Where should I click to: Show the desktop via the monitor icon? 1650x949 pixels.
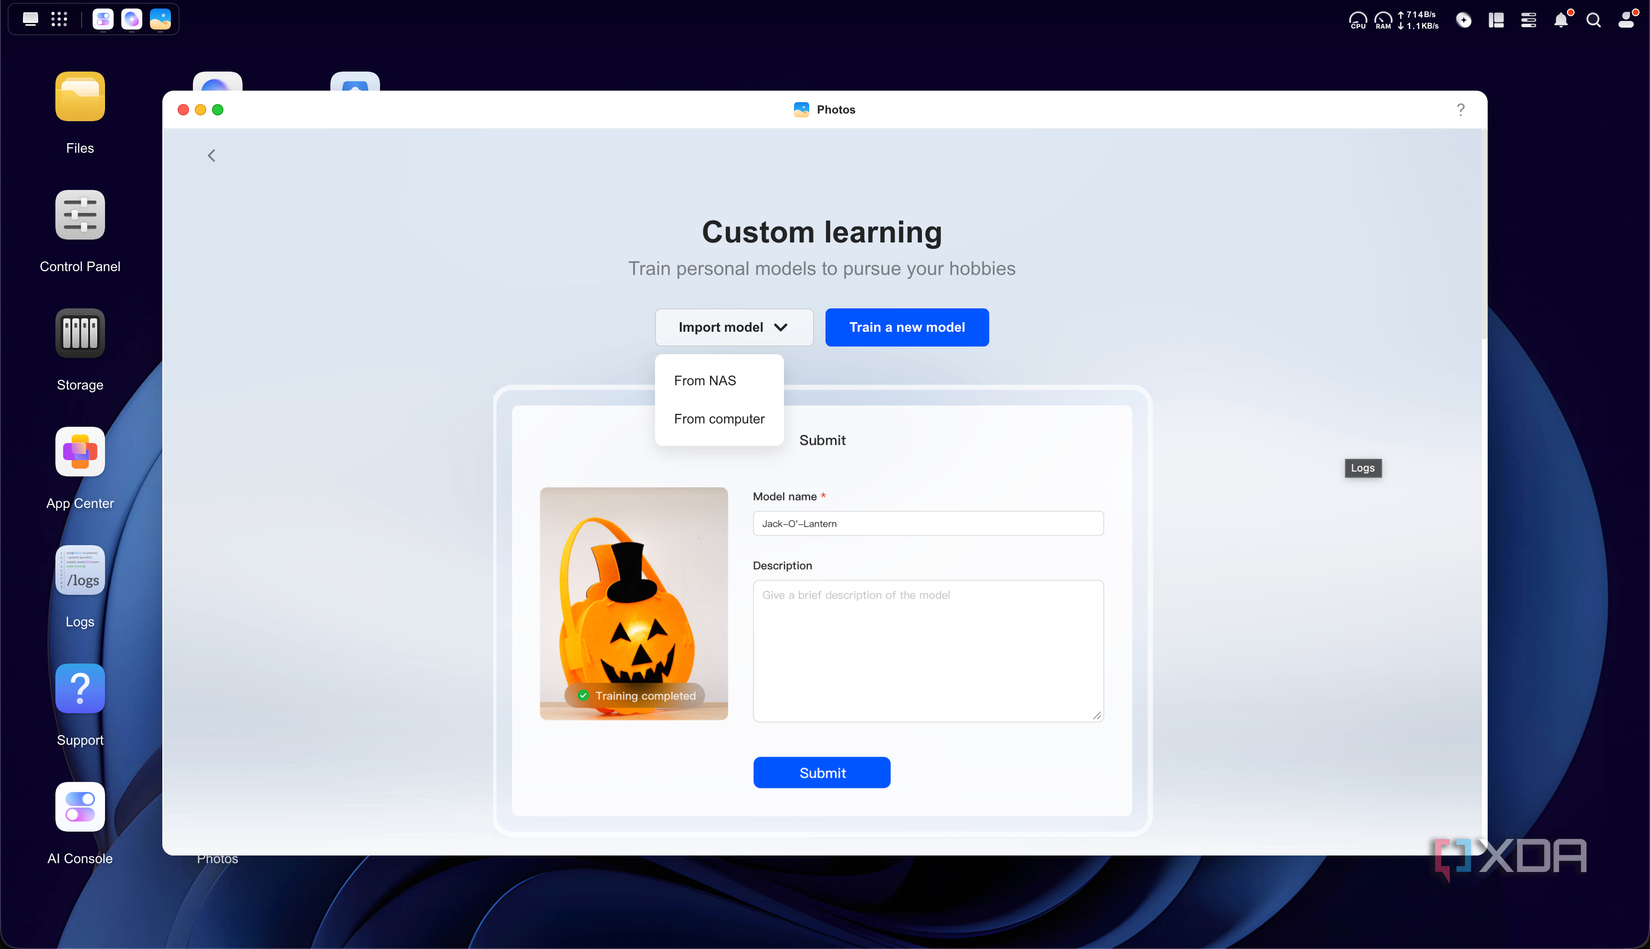[31, 19]
